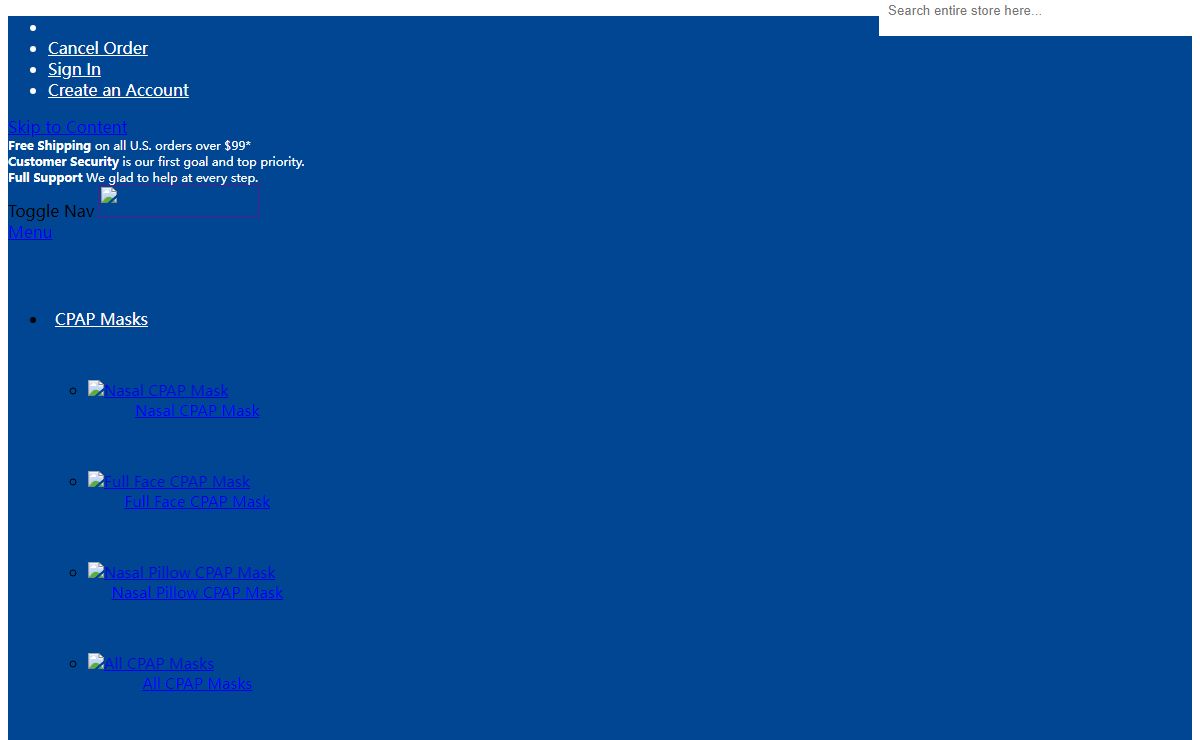Image resolution: width=1200 pixels, height=740 pixels.
Task: Open the Nasal CPAP Mask text link
Action: (197, 411)
